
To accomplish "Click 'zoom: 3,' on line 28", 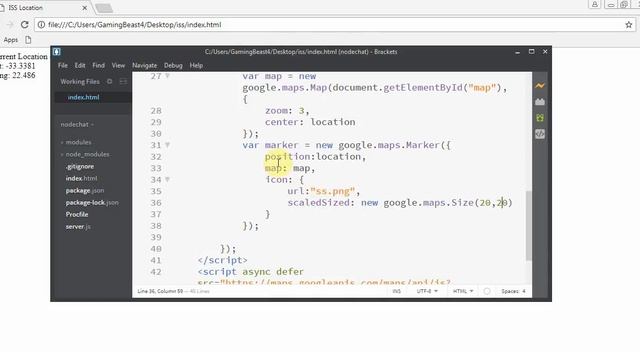I will point(287,111).
